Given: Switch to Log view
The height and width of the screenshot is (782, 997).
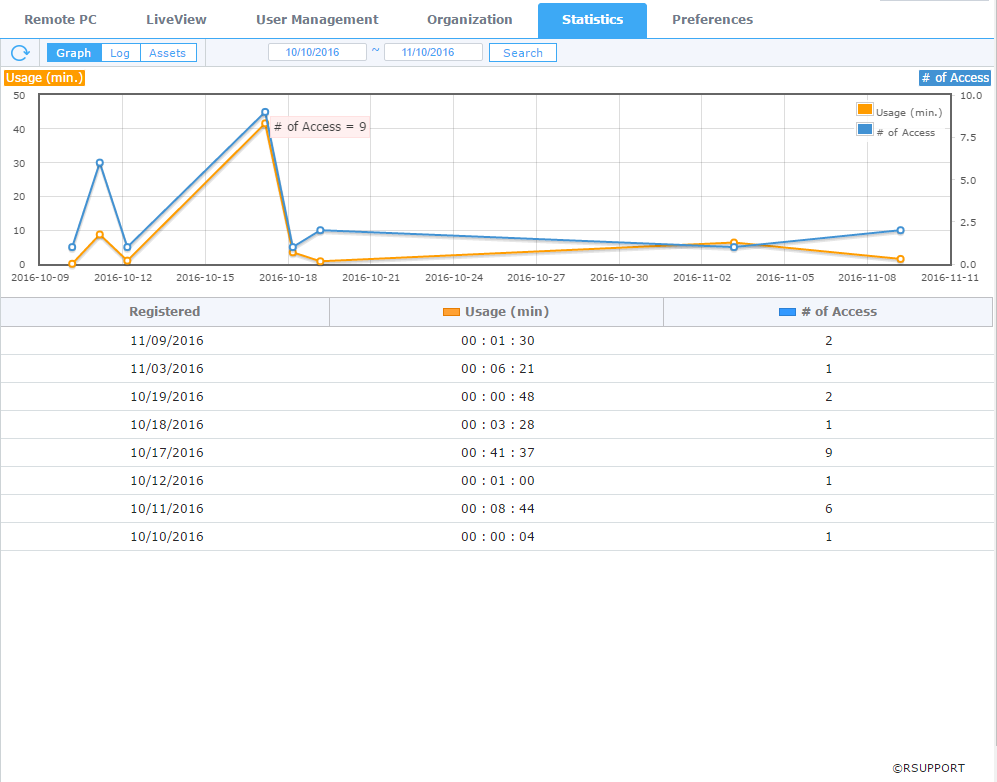Looking at the screenshot, I should pos(120,53).
